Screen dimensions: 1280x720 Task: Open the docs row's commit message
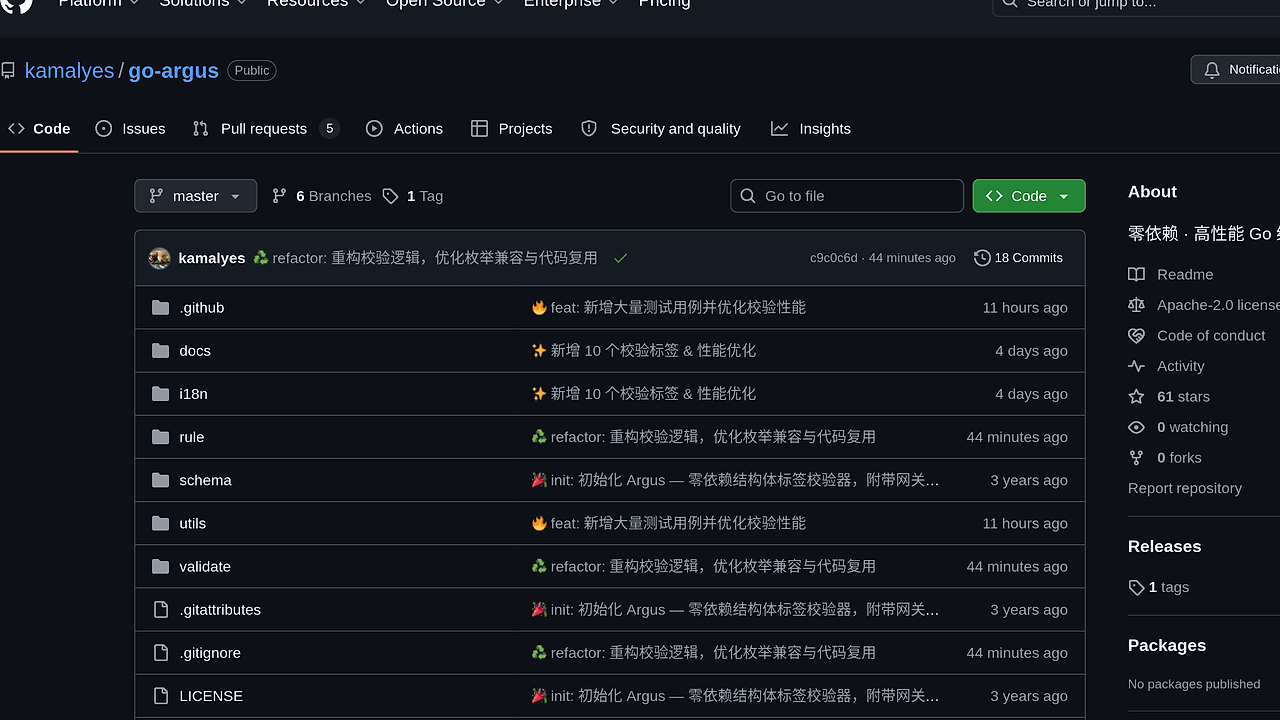(644, 351)
